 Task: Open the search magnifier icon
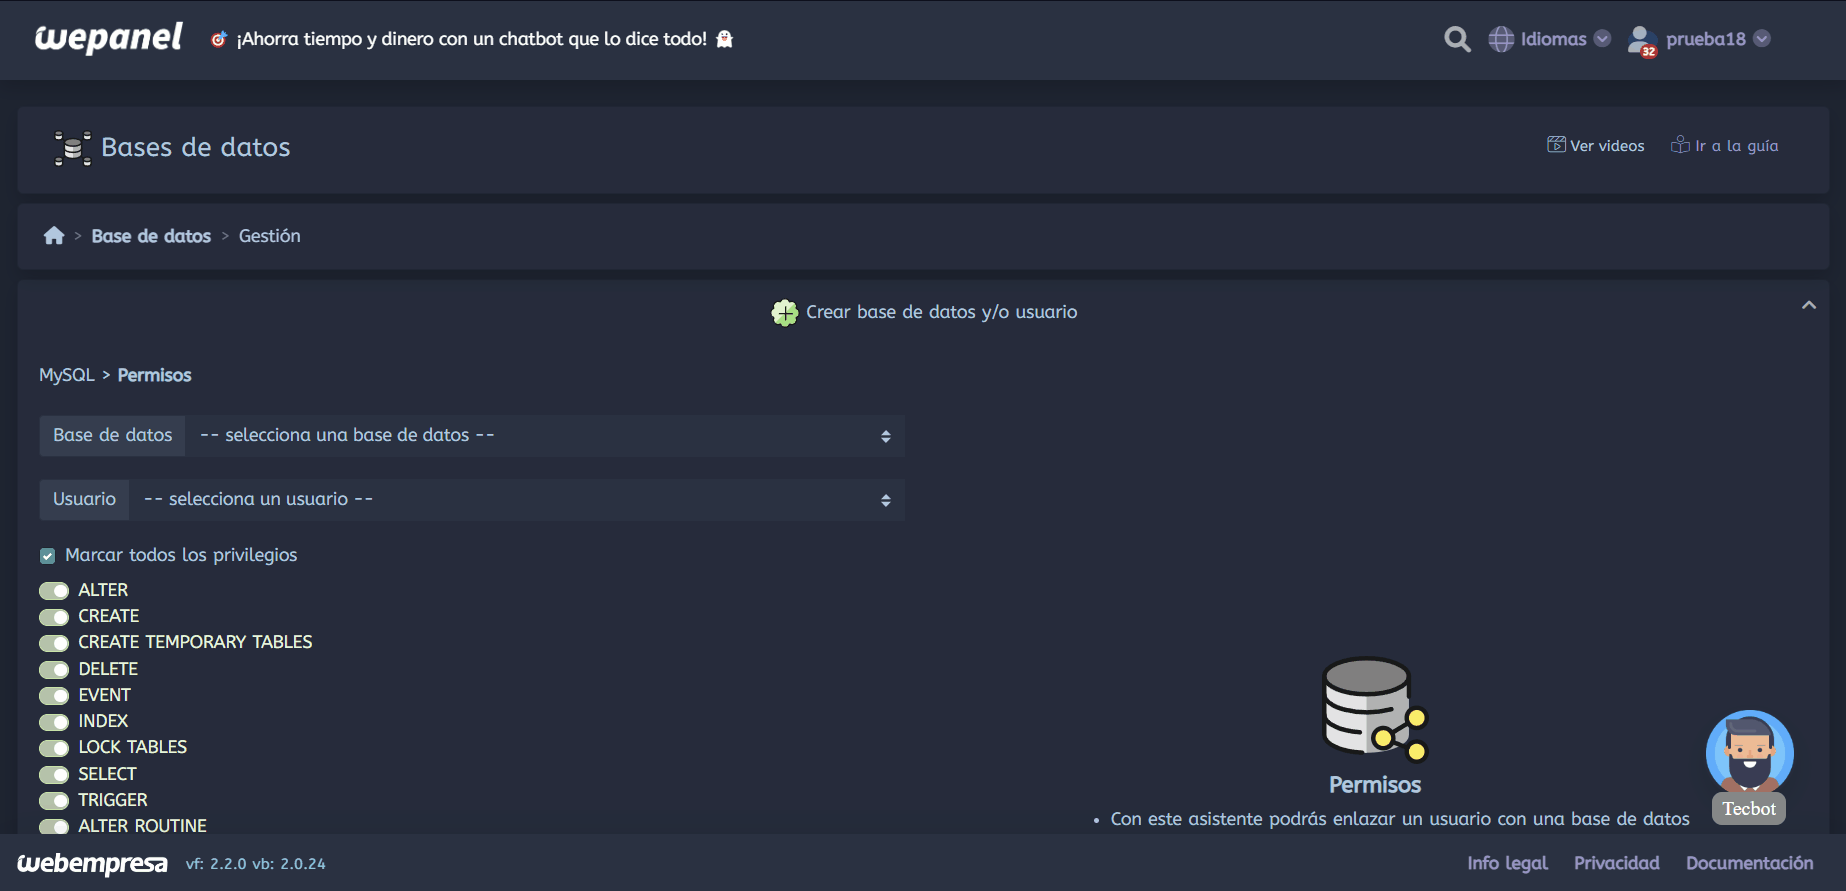point(1457,39)
